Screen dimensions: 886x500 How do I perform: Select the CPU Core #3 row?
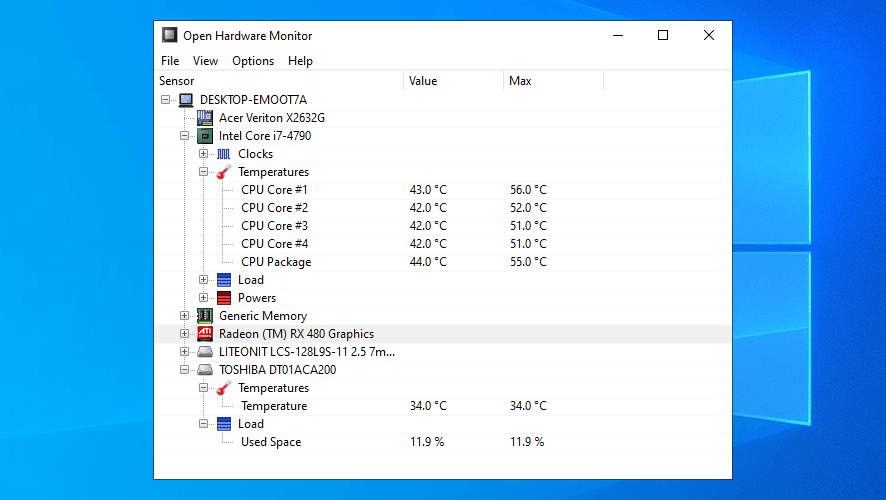443,227
